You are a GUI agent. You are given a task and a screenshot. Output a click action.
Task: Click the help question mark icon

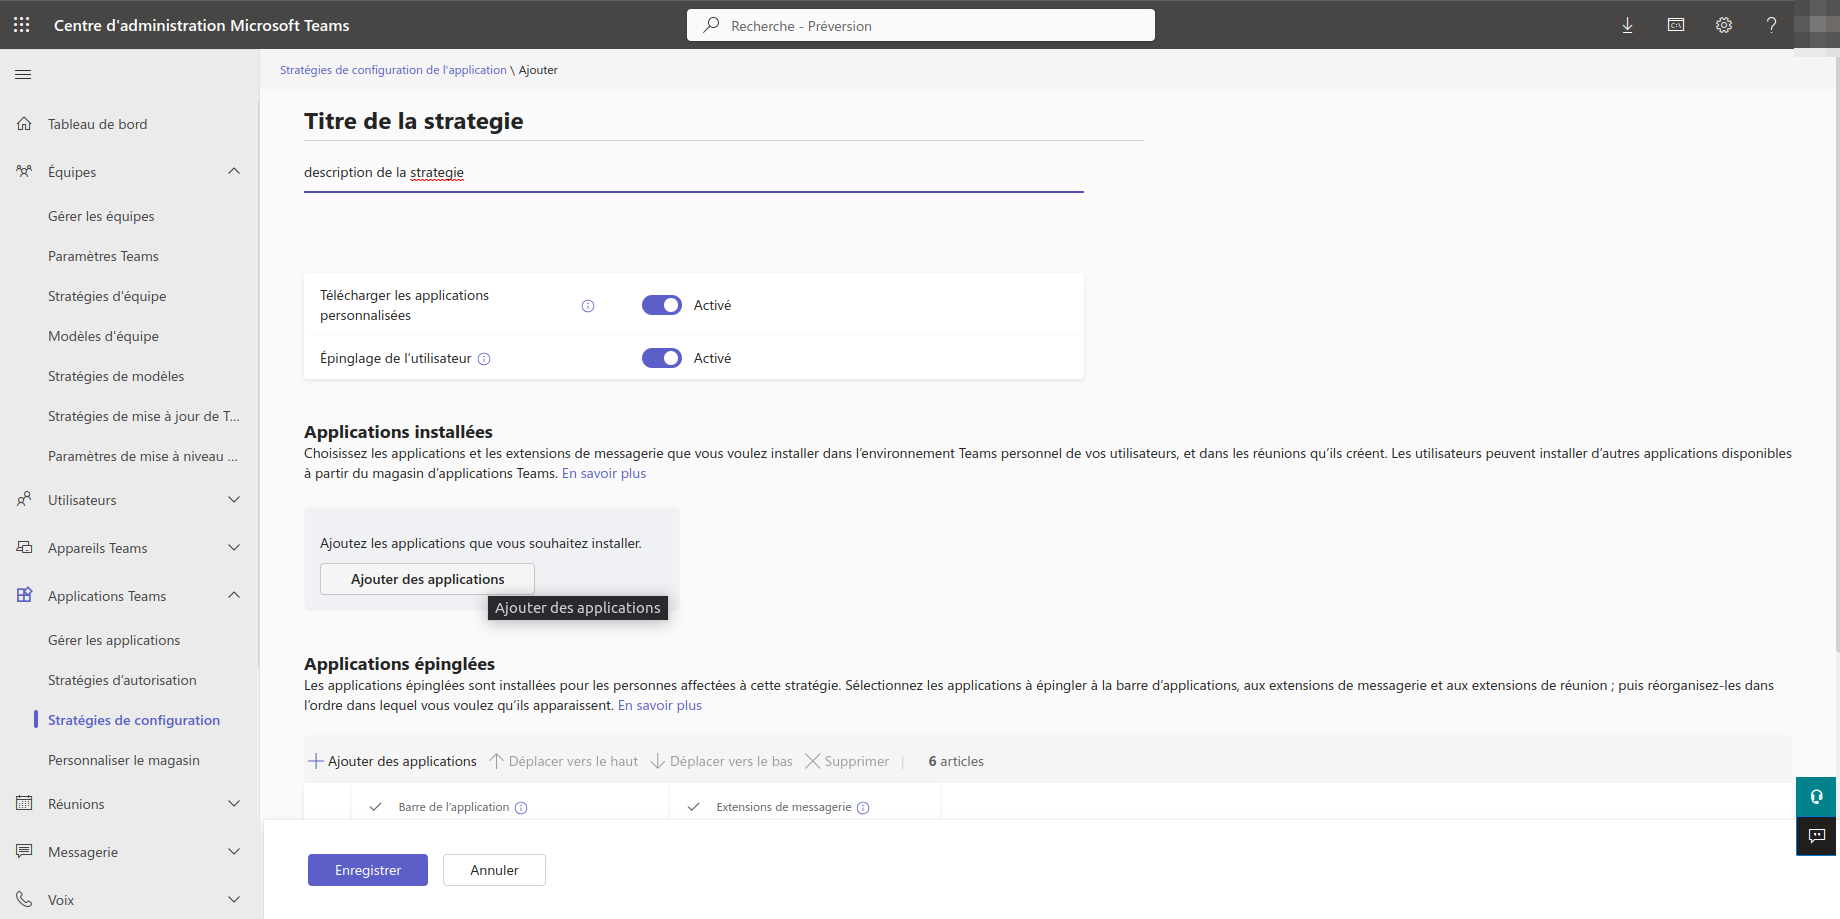click(1771, 25)
